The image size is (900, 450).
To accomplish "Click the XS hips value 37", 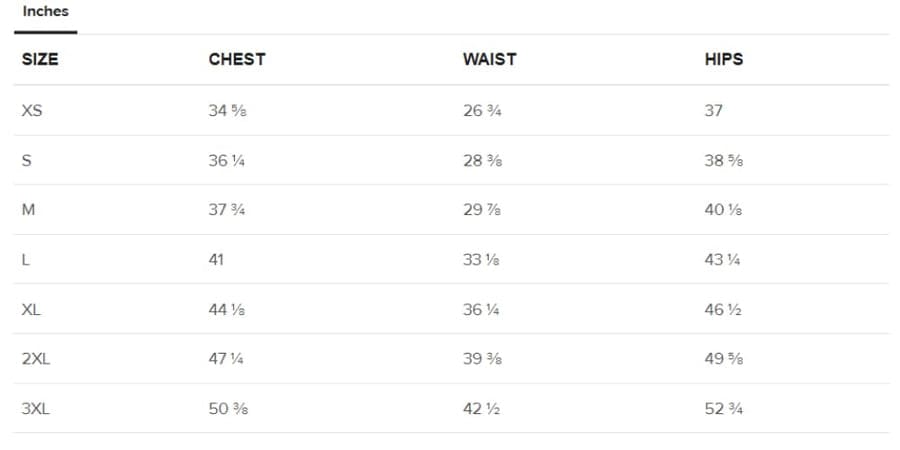I will [x=713, y=110].
